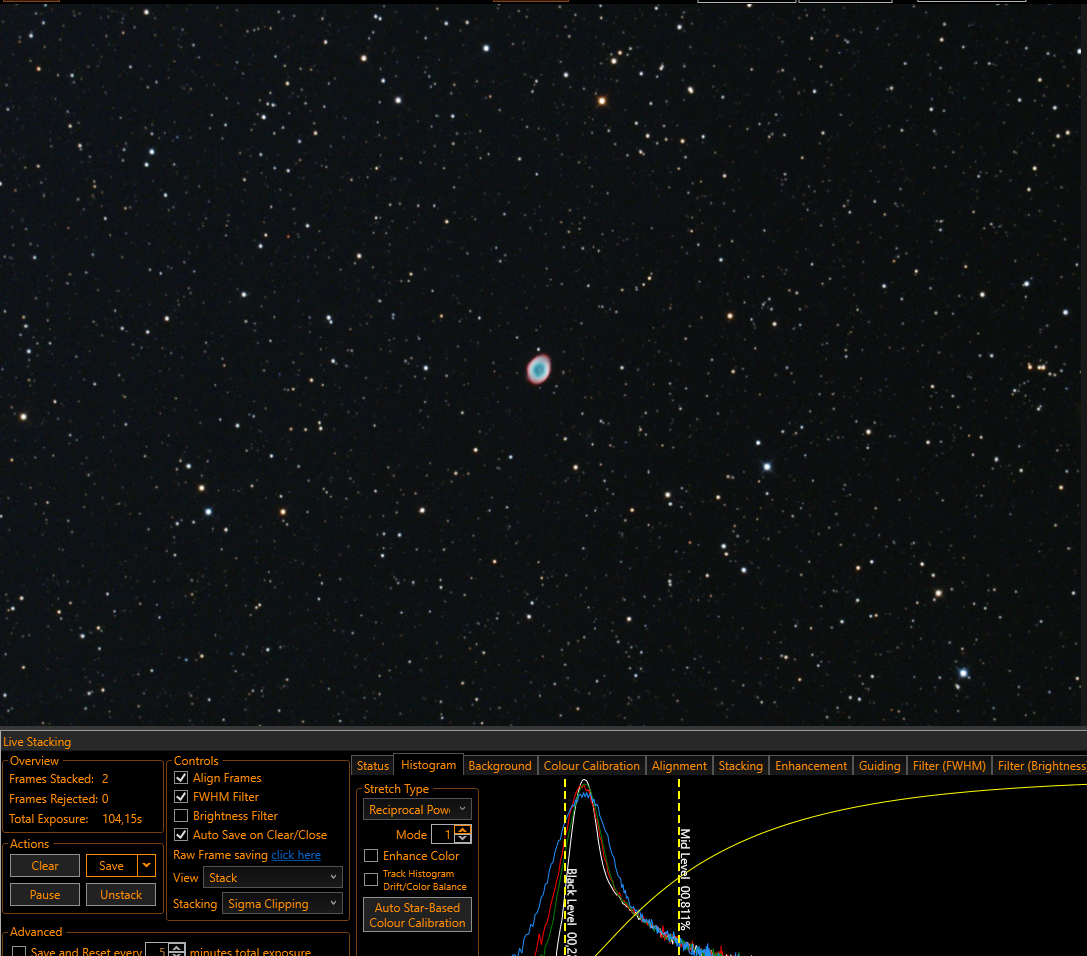Enable Track Histogram Drift/Color Balance
Image resolution: width=1087 pixels, height=956 pixels.
coord(371,880)
